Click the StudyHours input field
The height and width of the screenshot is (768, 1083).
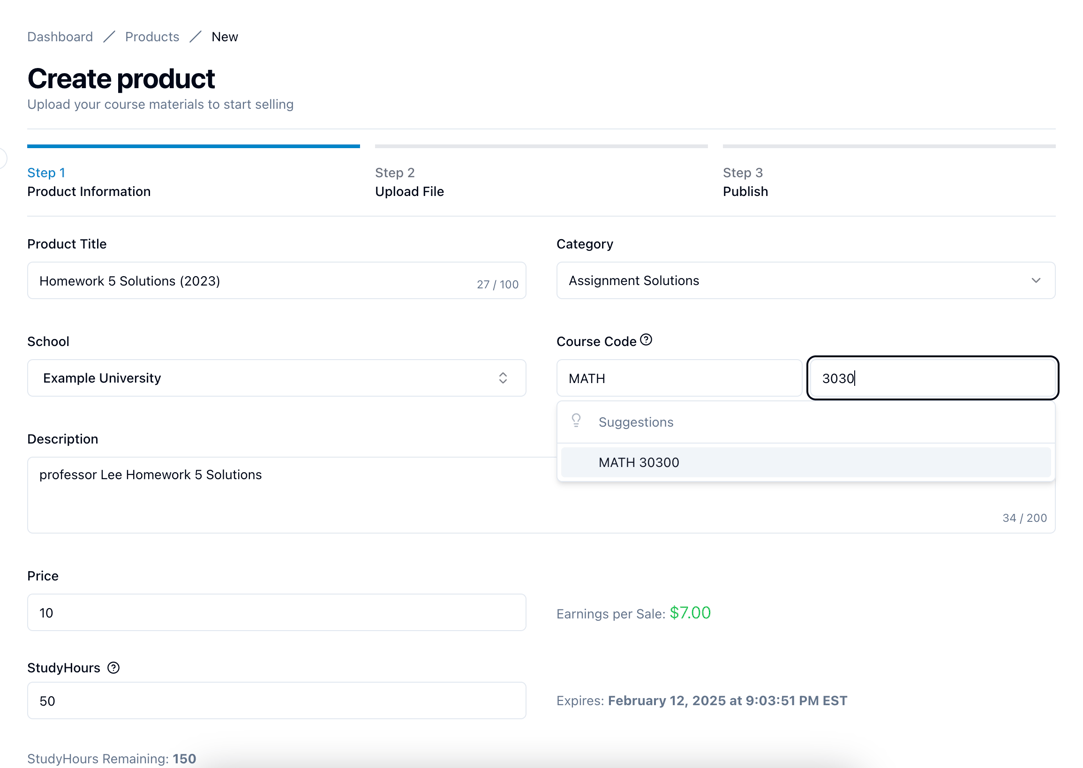tap(276, 701)
